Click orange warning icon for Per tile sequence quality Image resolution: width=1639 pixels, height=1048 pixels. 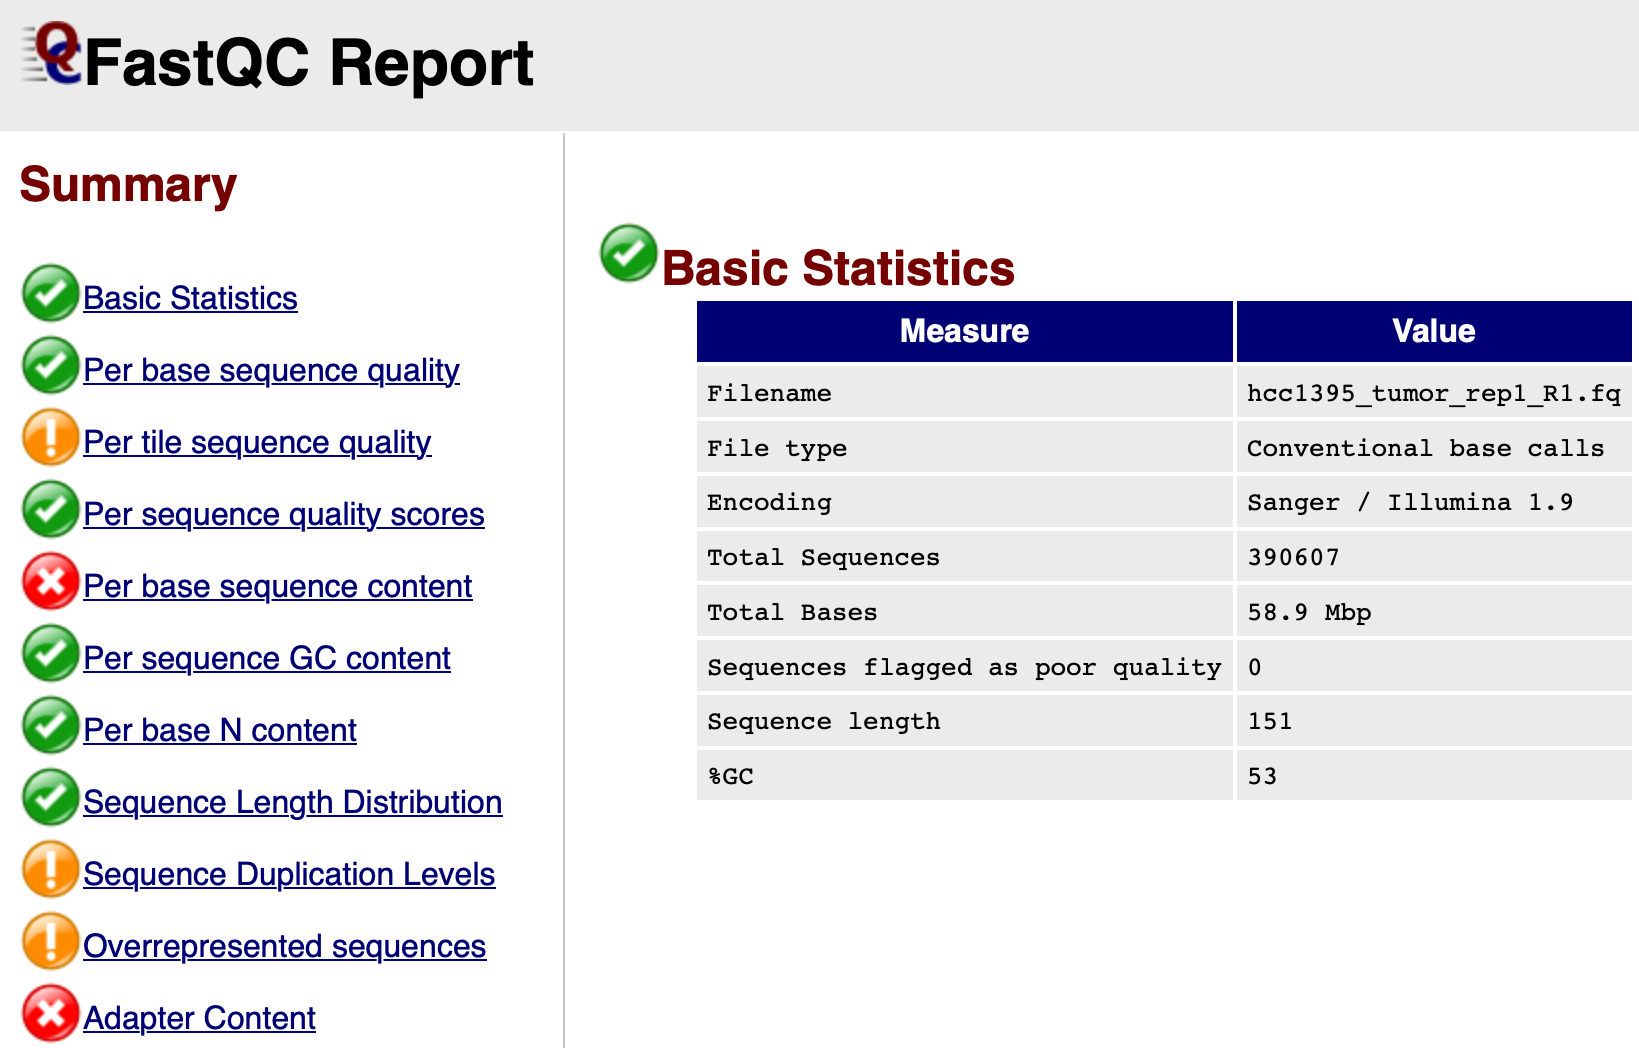pos(50,438)
